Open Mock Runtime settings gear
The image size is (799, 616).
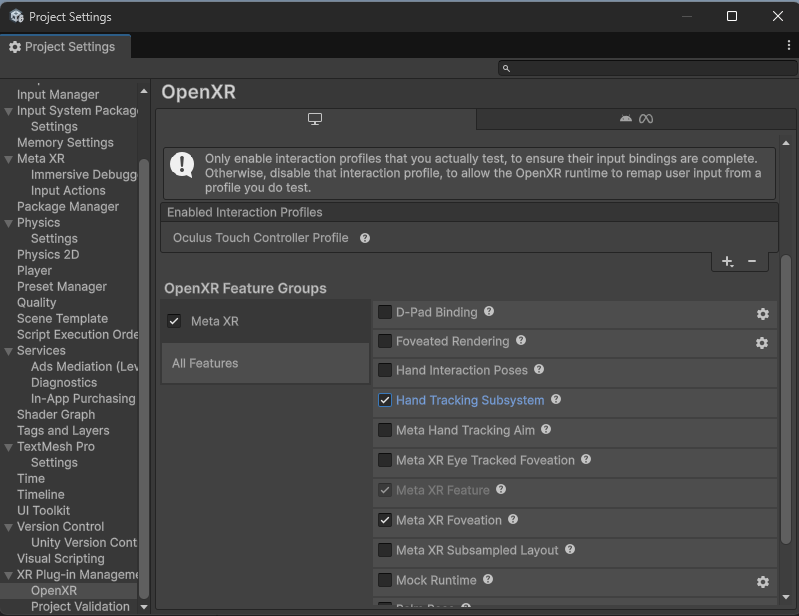click(762, 582)
